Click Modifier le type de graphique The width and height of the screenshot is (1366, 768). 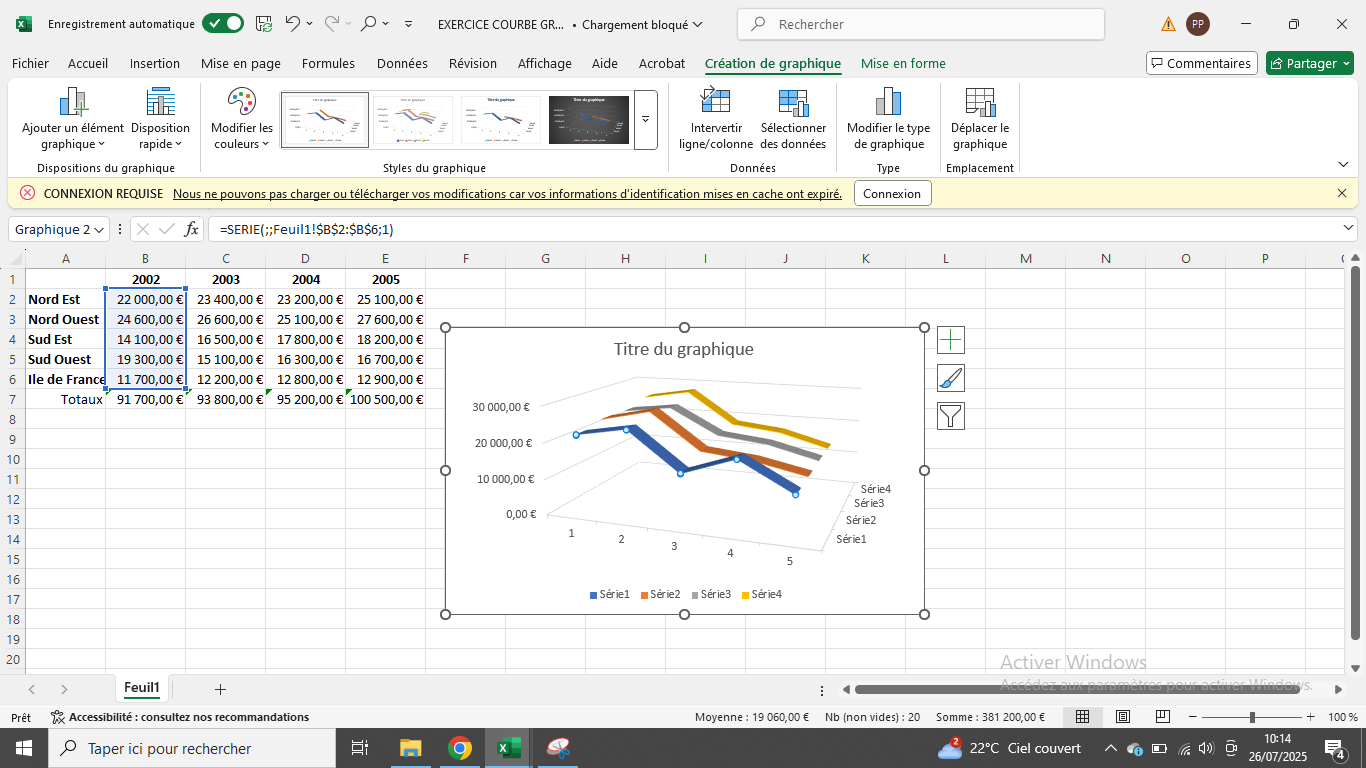pos(888,118)
